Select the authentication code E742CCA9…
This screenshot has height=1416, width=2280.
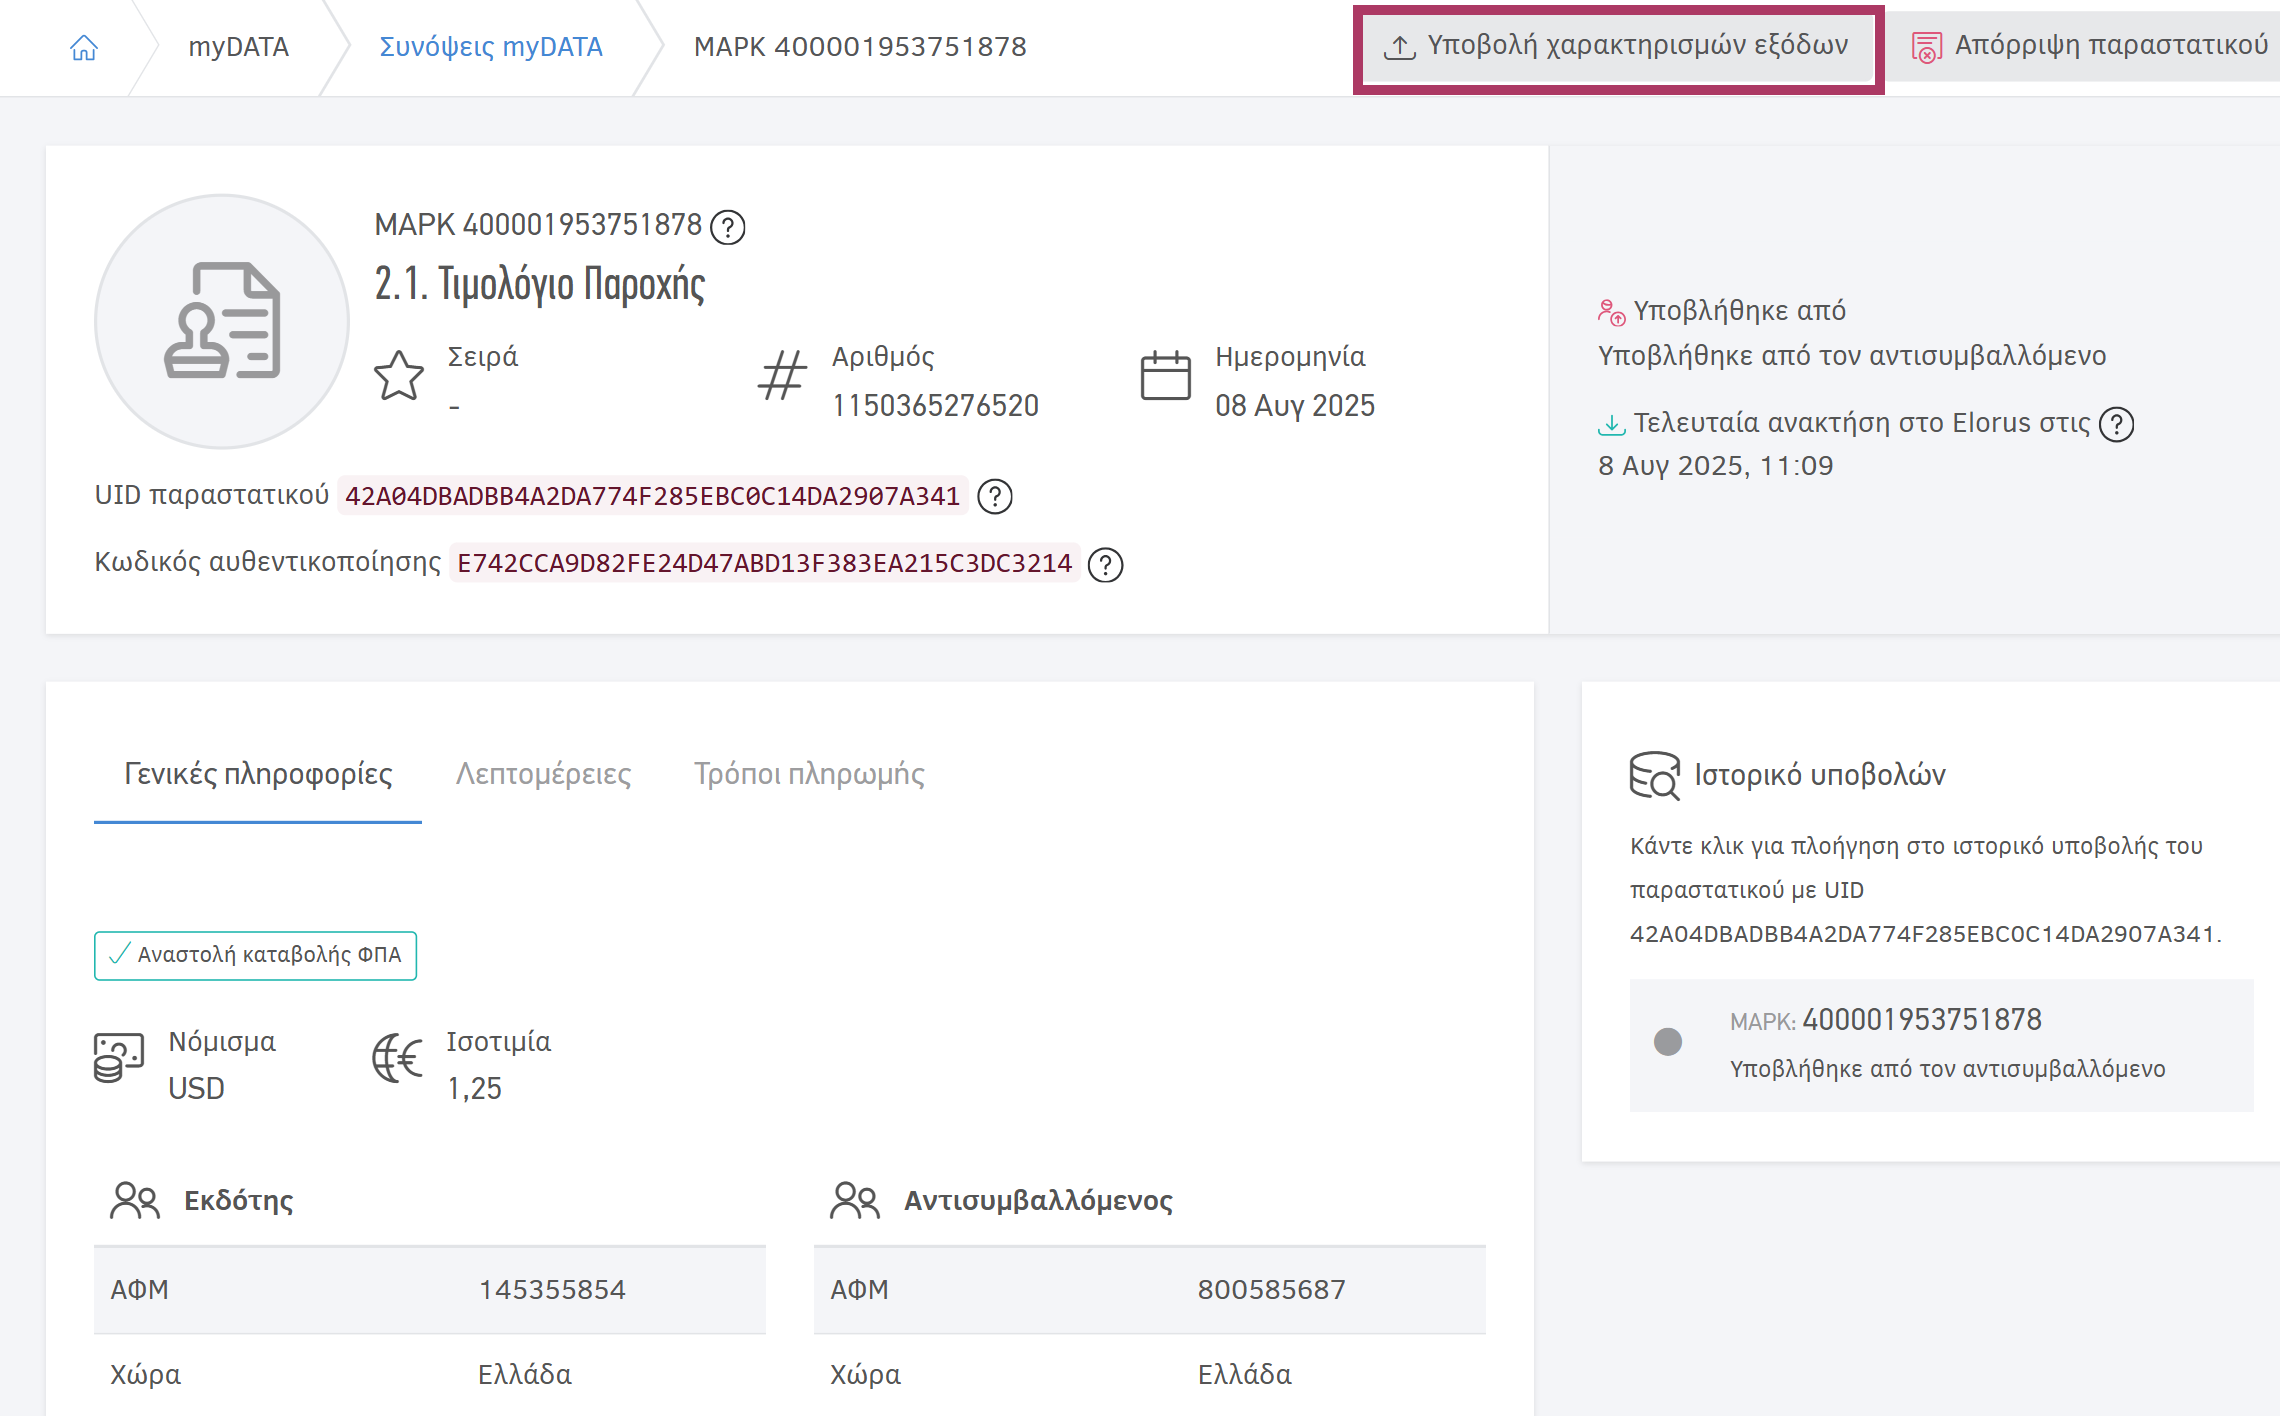[x=764, y=564]
